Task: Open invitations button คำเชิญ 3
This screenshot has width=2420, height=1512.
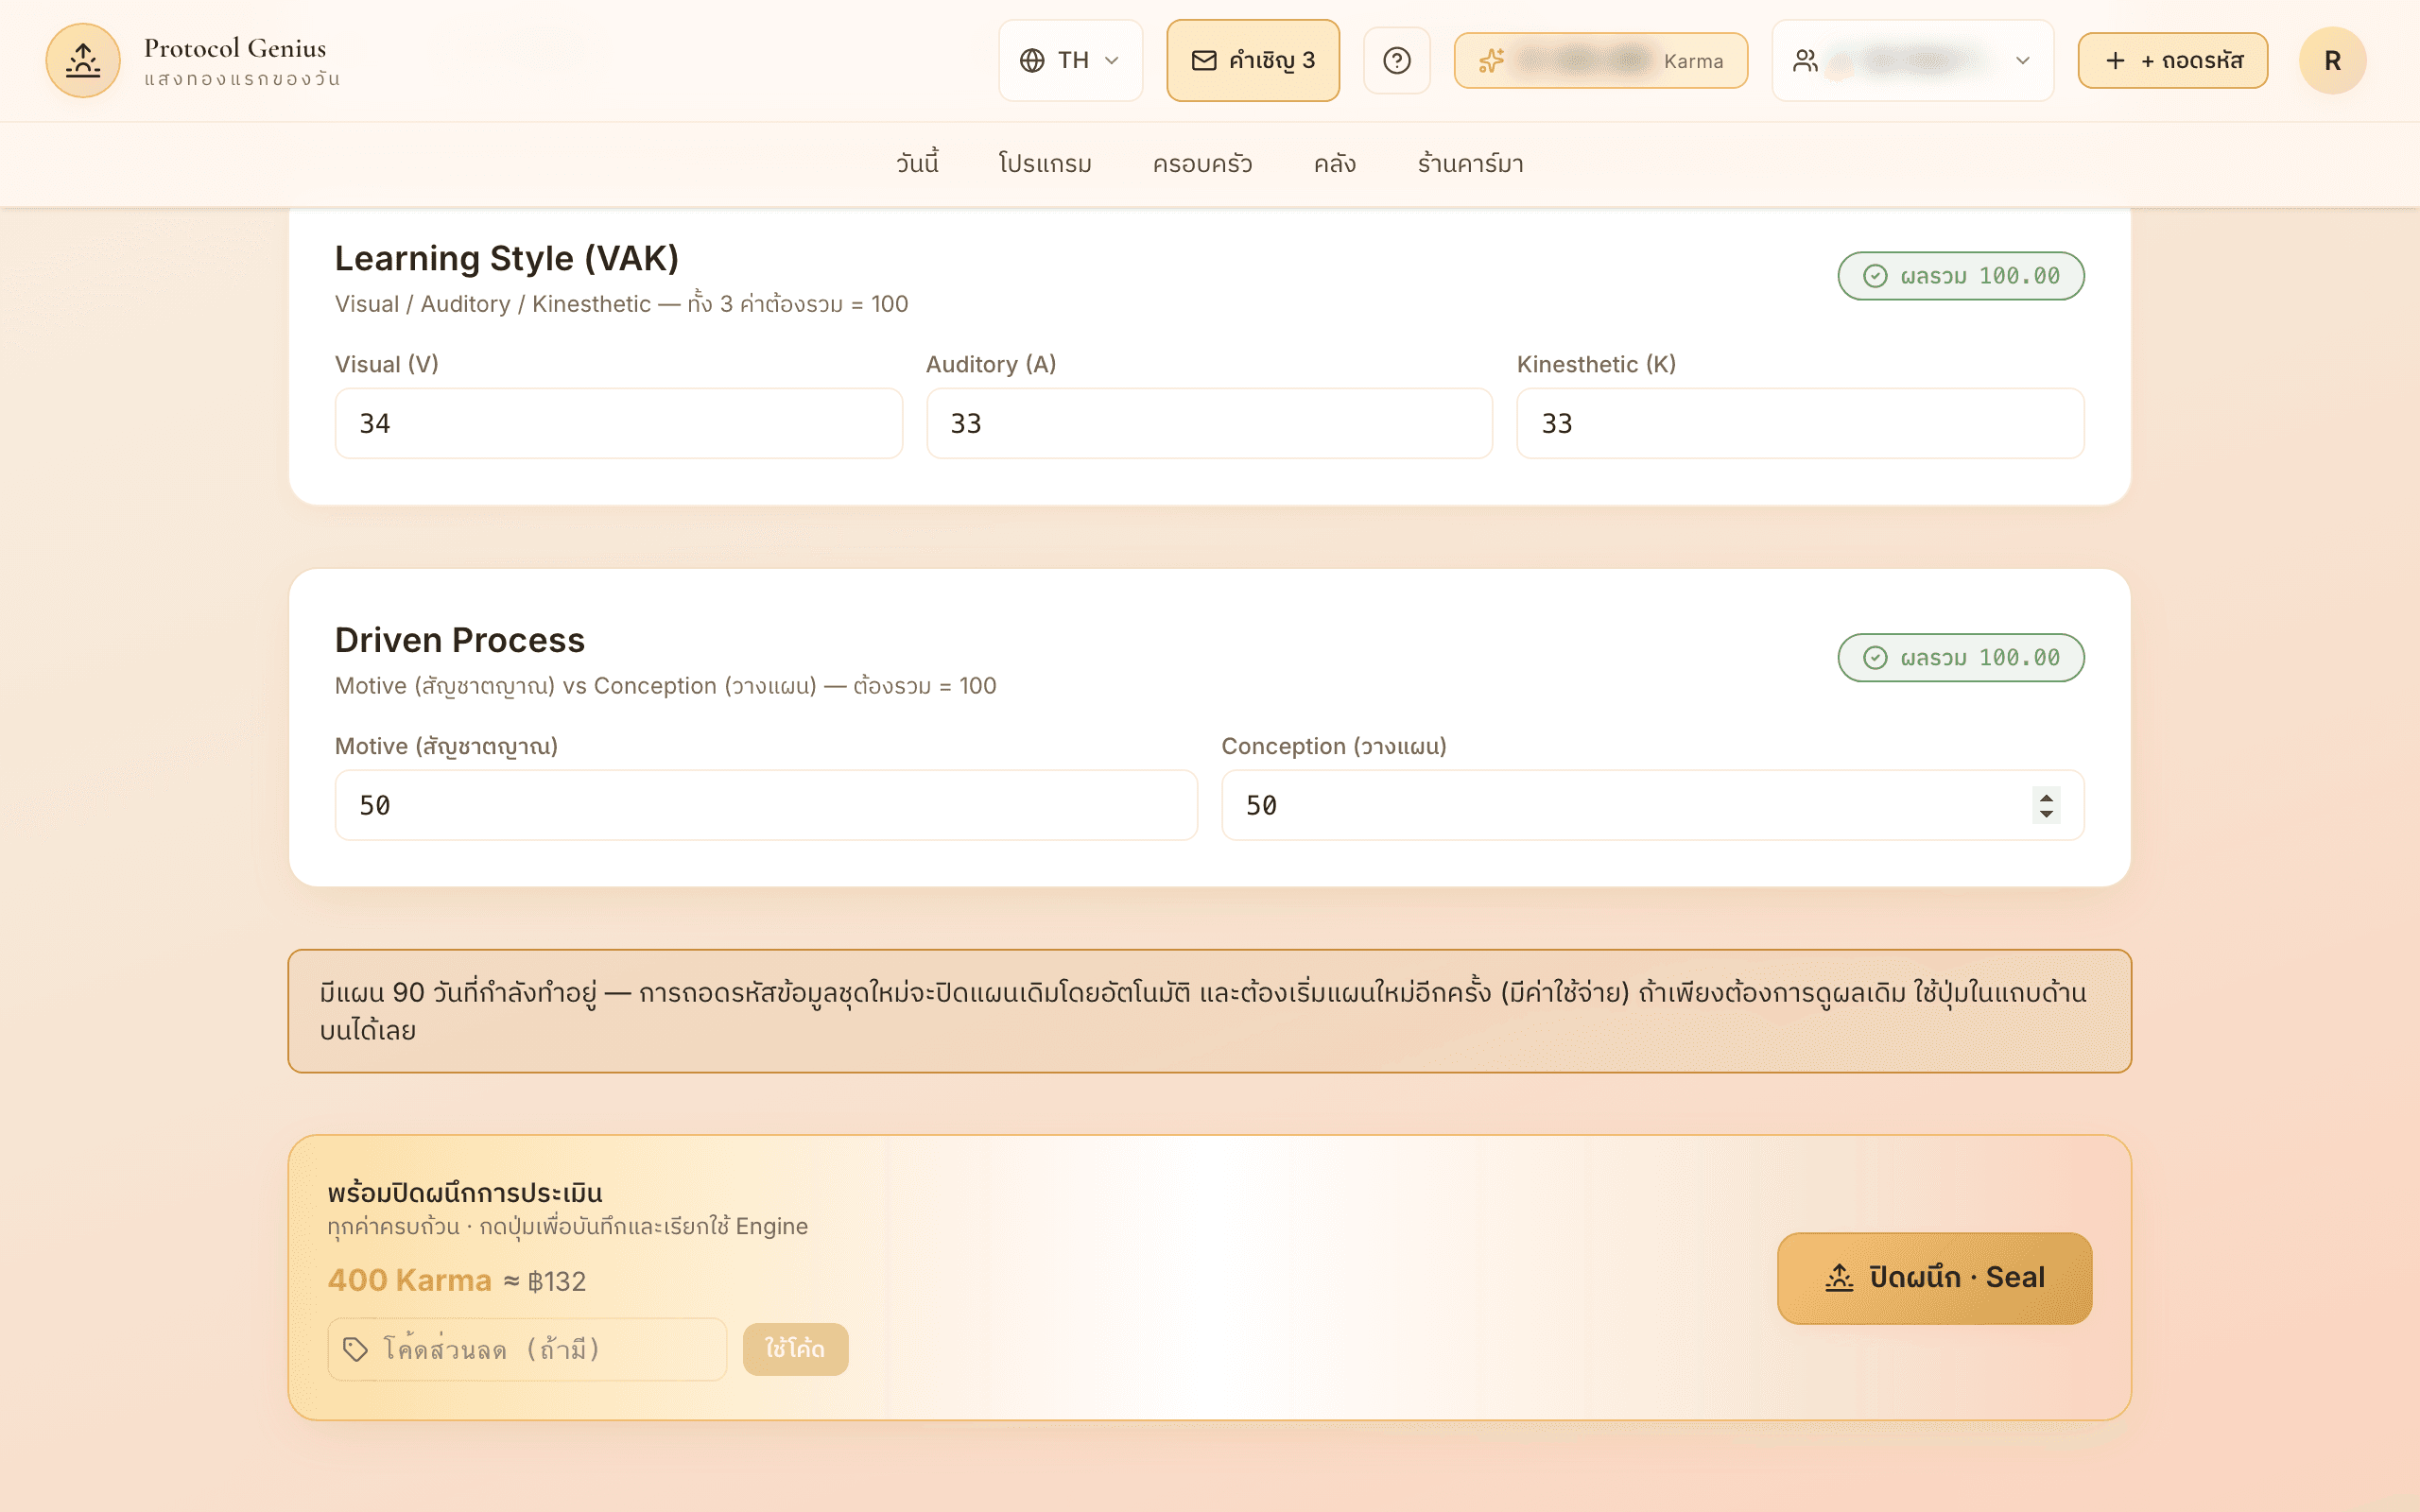Action: coord(1253,61)
